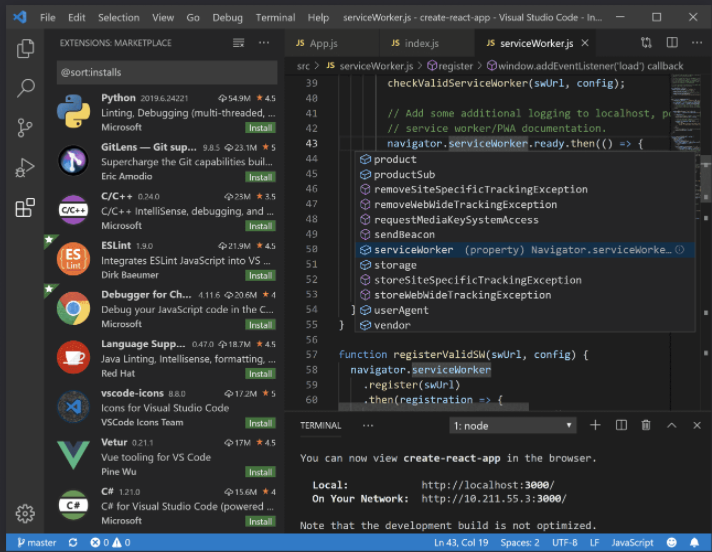Viewport: 712px width, 552px height.
Task: Open editor more actions ellipsis
Action: click(697, 43)
